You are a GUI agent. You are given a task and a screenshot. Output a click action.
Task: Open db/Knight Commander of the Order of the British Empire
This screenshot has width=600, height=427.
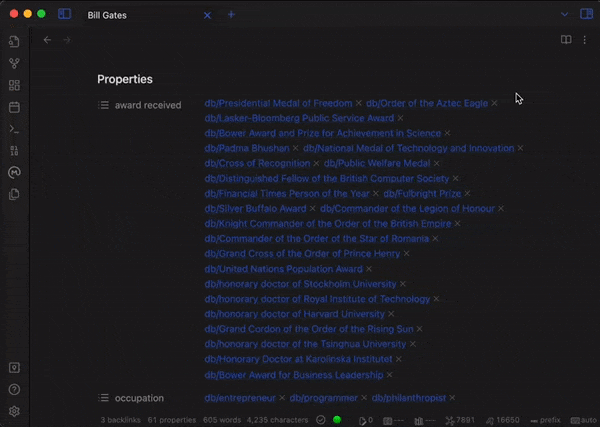click(328, 223)
